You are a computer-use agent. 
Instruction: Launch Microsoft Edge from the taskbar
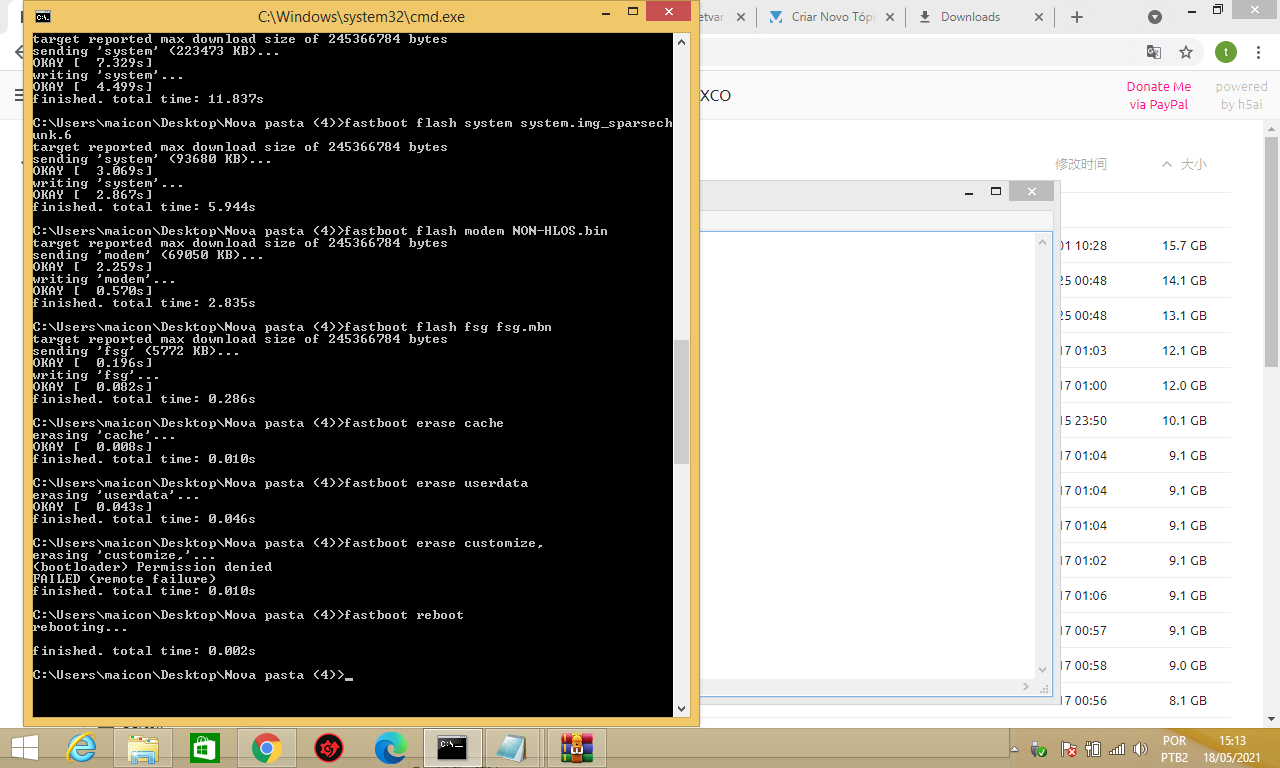390,748
